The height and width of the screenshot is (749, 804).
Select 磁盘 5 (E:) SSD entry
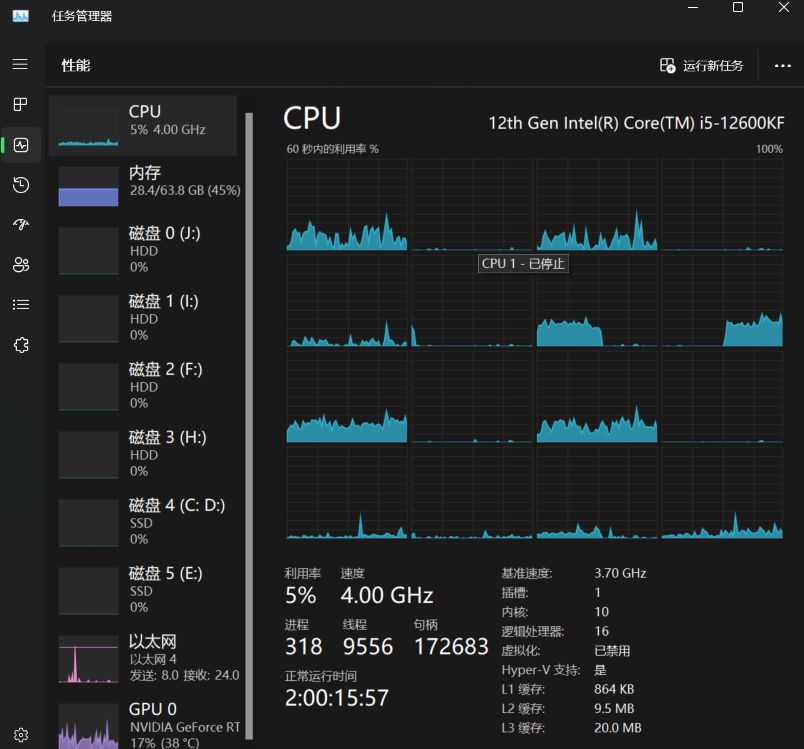144,590
